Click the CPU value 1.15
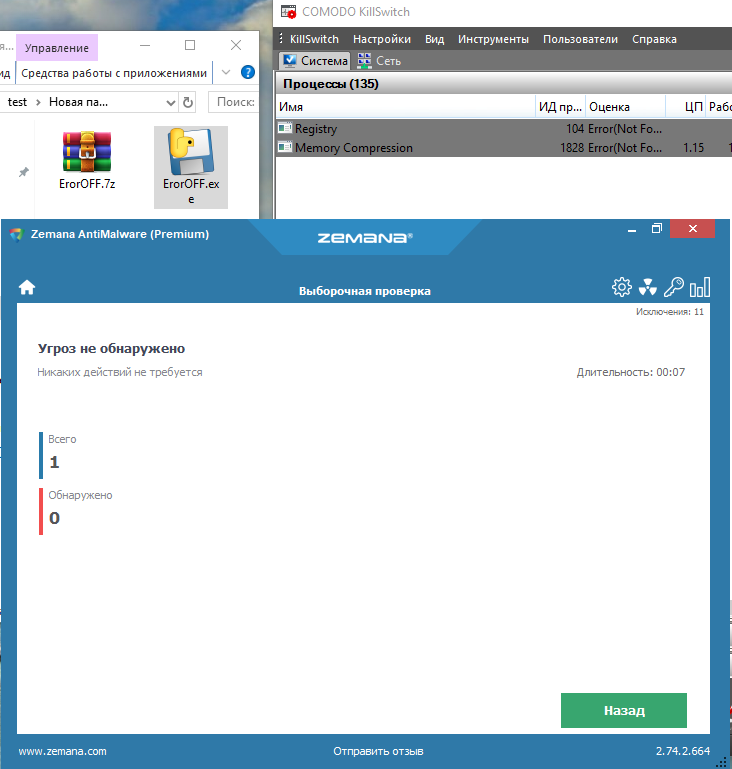 (x=693, y=148)
